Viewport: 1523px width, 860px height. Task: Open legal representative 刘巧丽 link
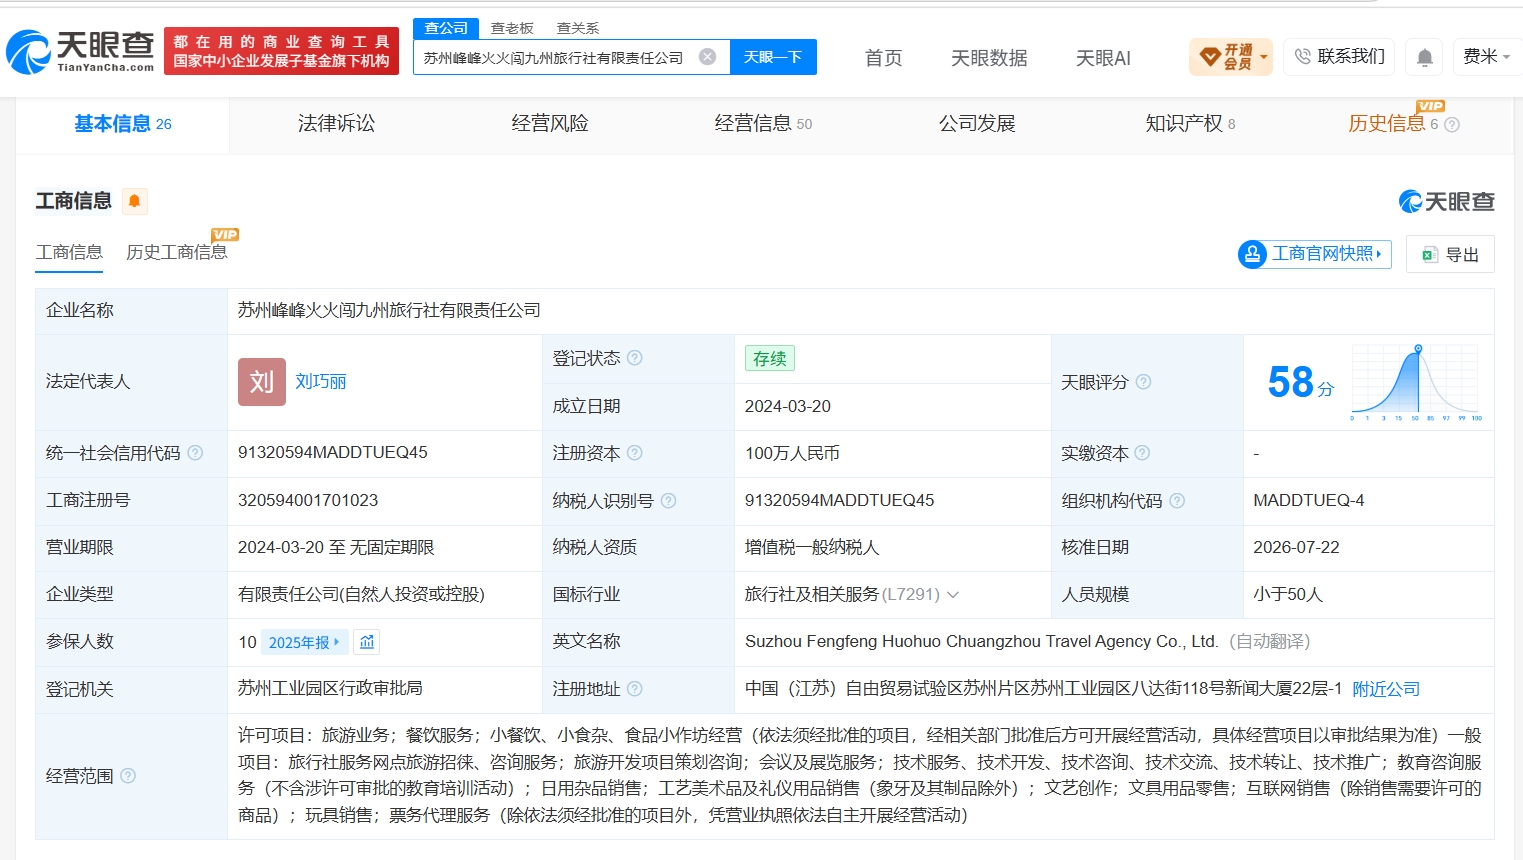click(321, 382)
